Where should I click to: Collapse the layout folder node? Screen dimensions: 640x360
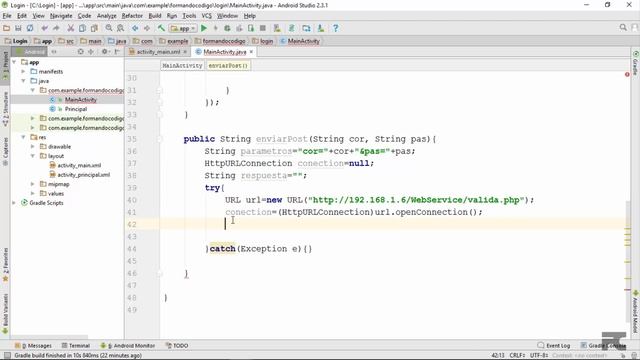pos(33,156)
